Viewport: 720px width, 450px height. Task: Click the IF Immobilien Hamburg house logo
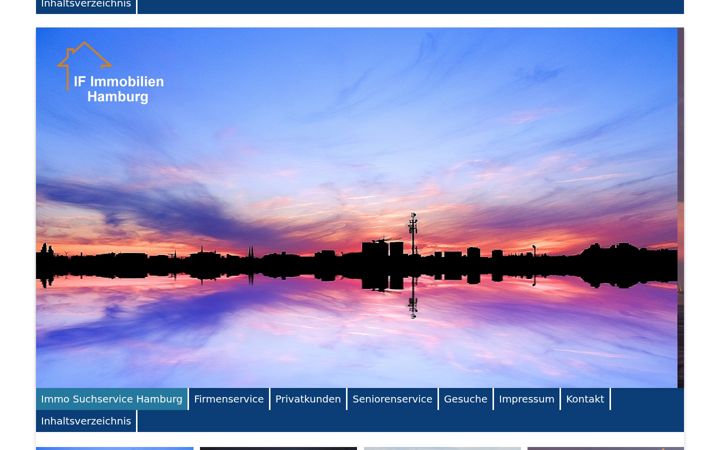pos(111,73)
